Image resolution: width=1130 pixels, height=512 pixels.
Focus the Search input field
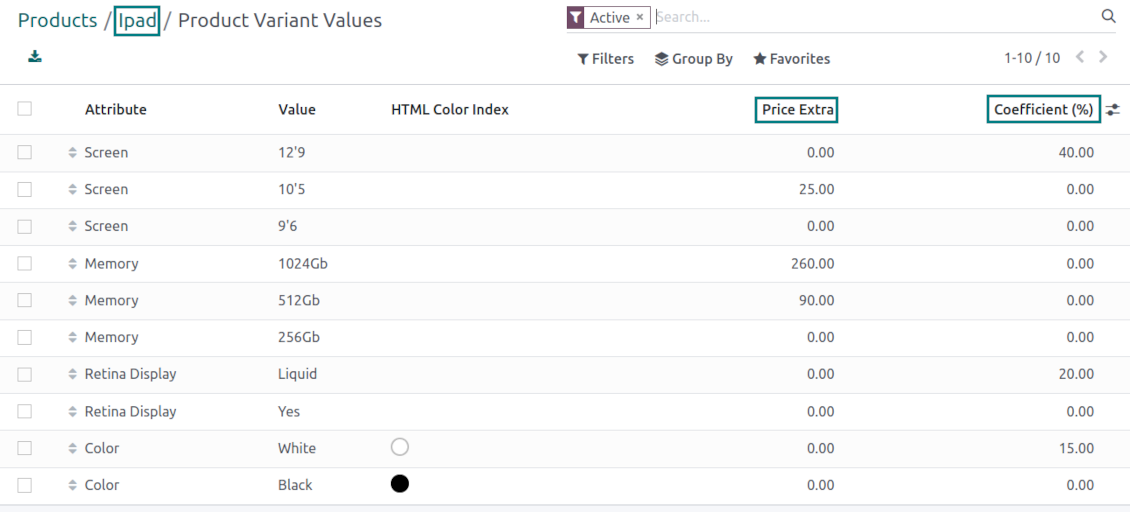pos(876,17)
